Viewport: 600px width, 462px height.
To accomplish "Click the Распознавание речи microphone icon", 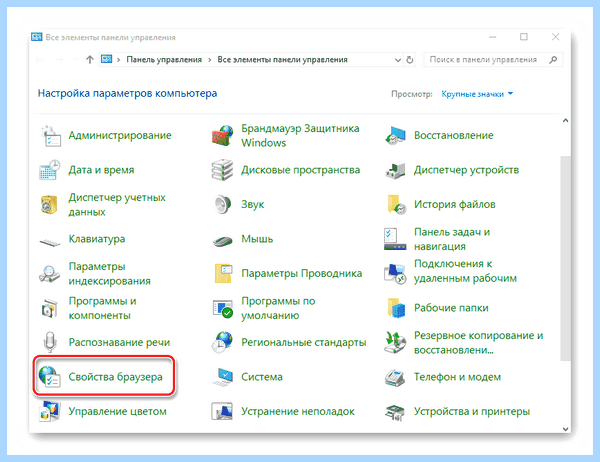I will (50, 342).
